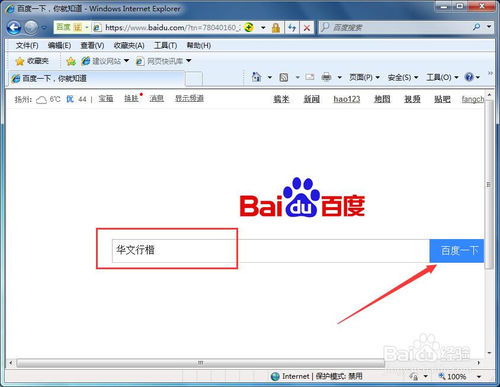Viewport: 500px width, 387px height.
Task: Click the 新闻 news link
Action: [x=312, y=99]
